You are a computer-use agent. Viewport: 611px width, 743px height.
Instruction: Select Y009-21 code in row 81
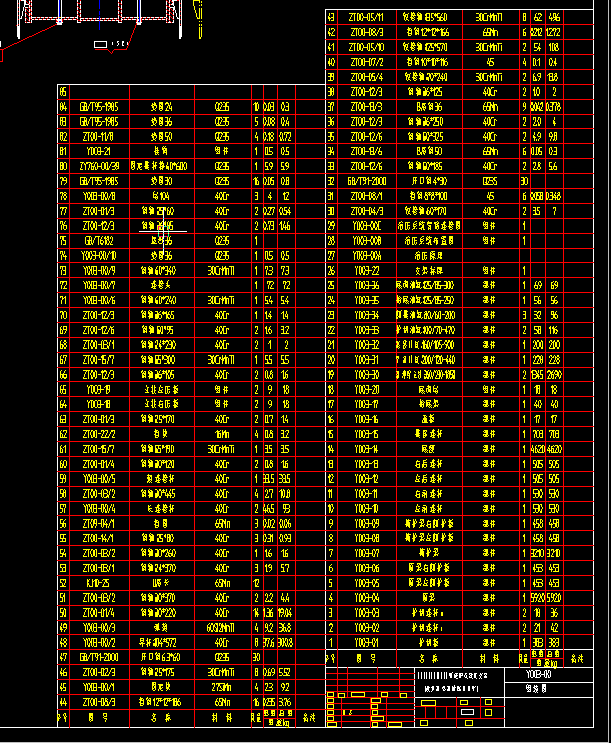coord(99,152)
